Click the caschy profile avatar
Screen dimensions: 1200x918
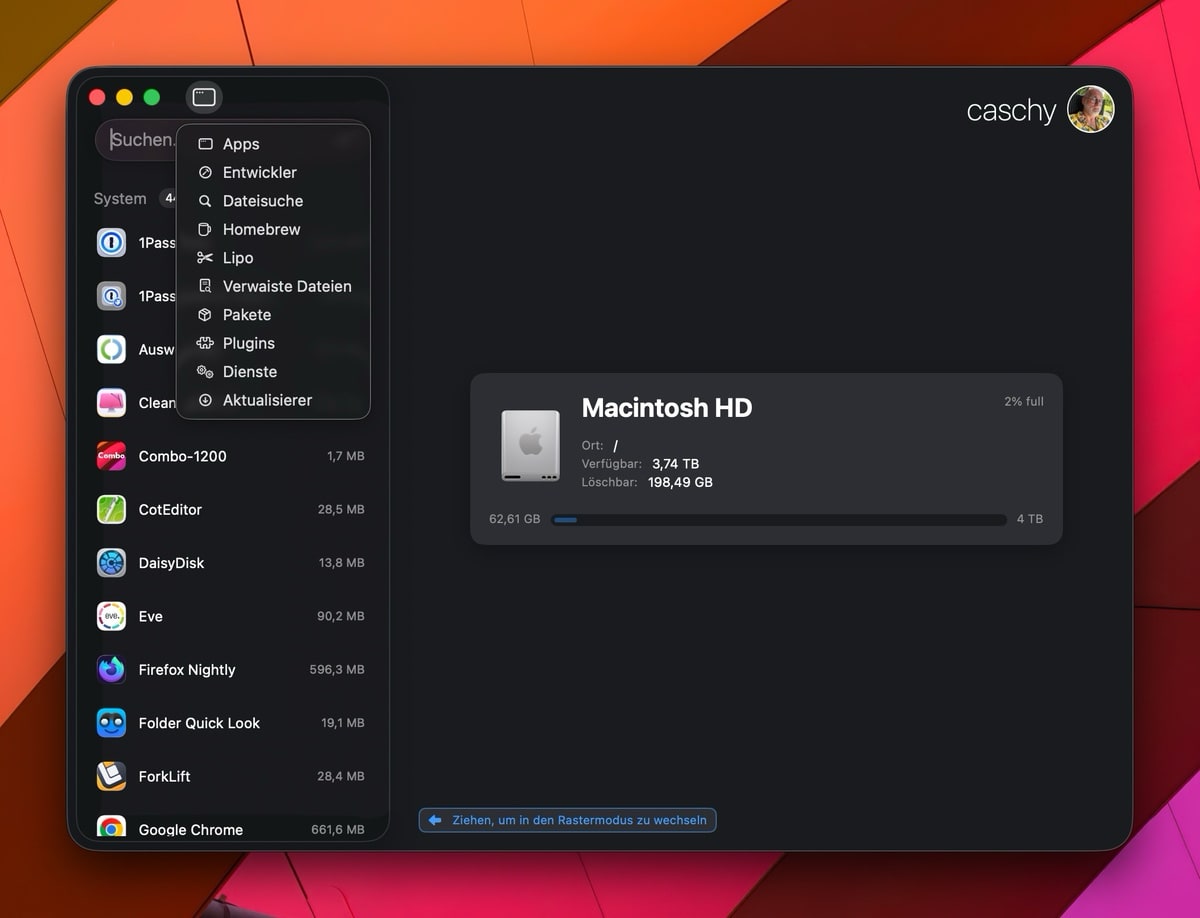(x=1090, y=109)
